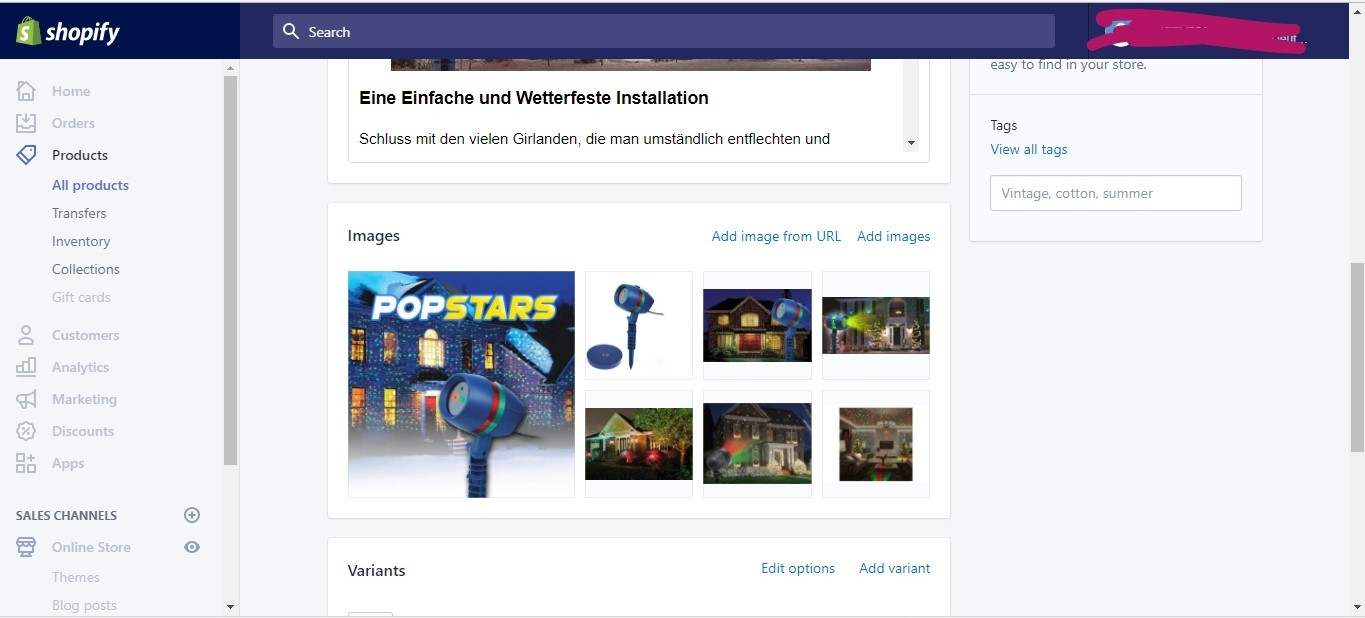Select the red-green dotted house thumbnail

(x=757, y=444)
